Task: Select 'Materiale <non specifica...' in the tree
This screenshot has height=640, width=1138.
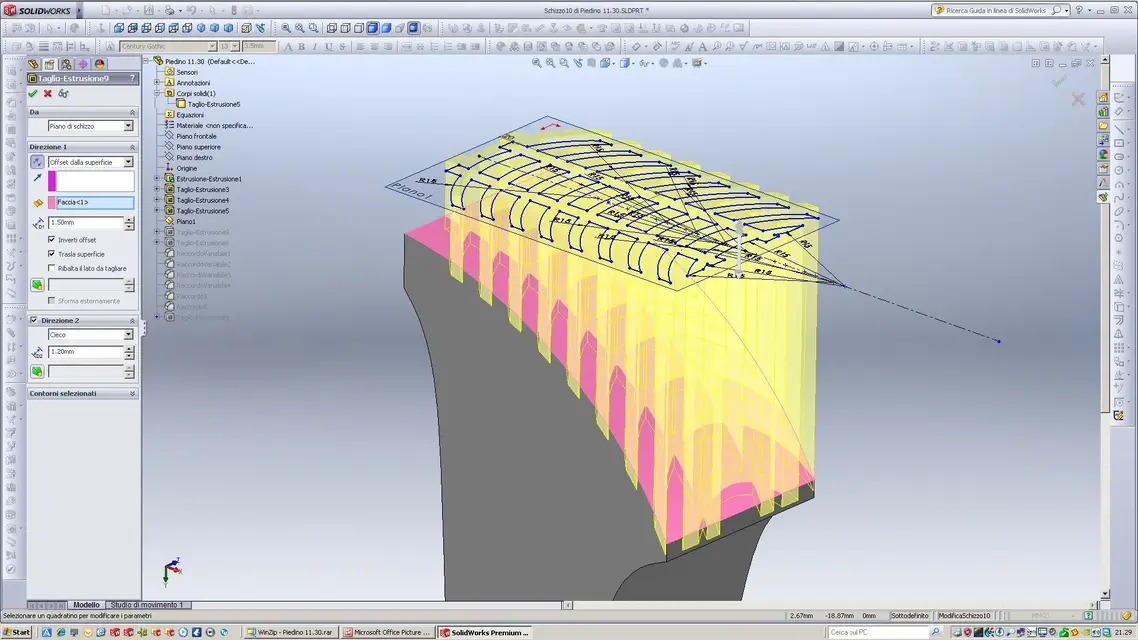Action: [215, 126]
